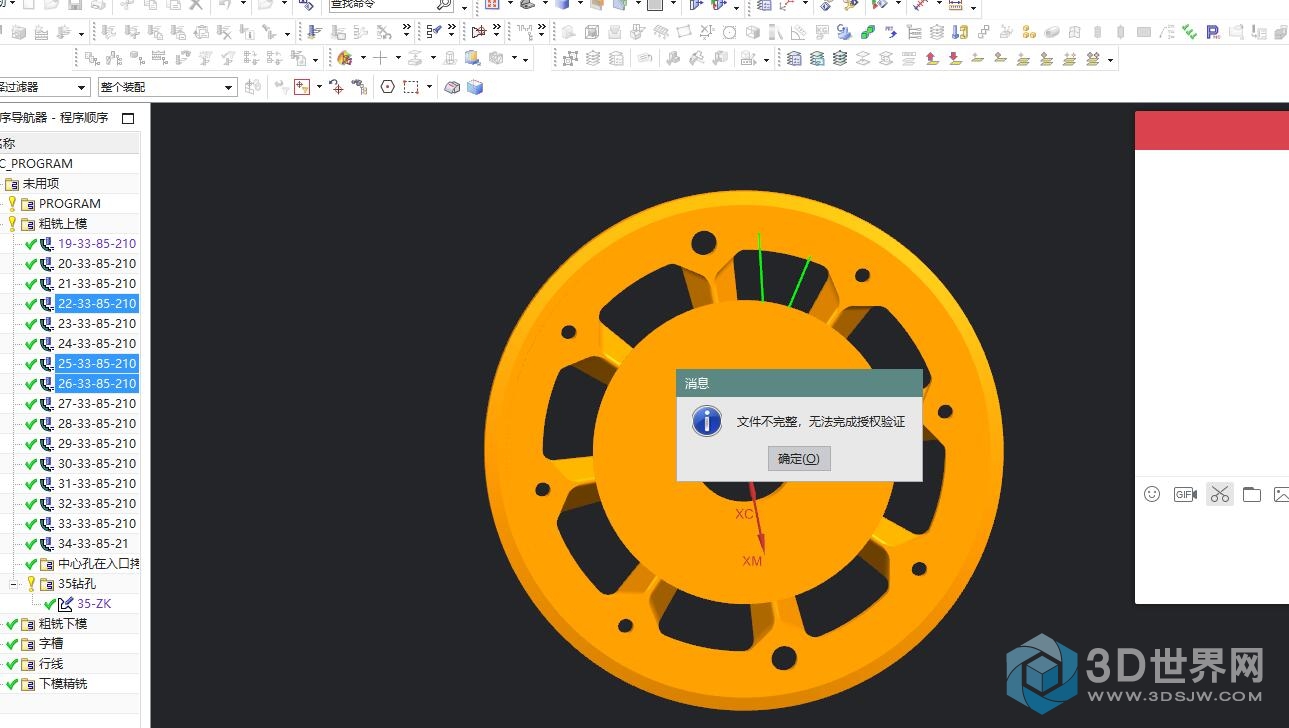
Task: Click the emoji smiley icon in chat panel
Action: tap(1152, 494)
